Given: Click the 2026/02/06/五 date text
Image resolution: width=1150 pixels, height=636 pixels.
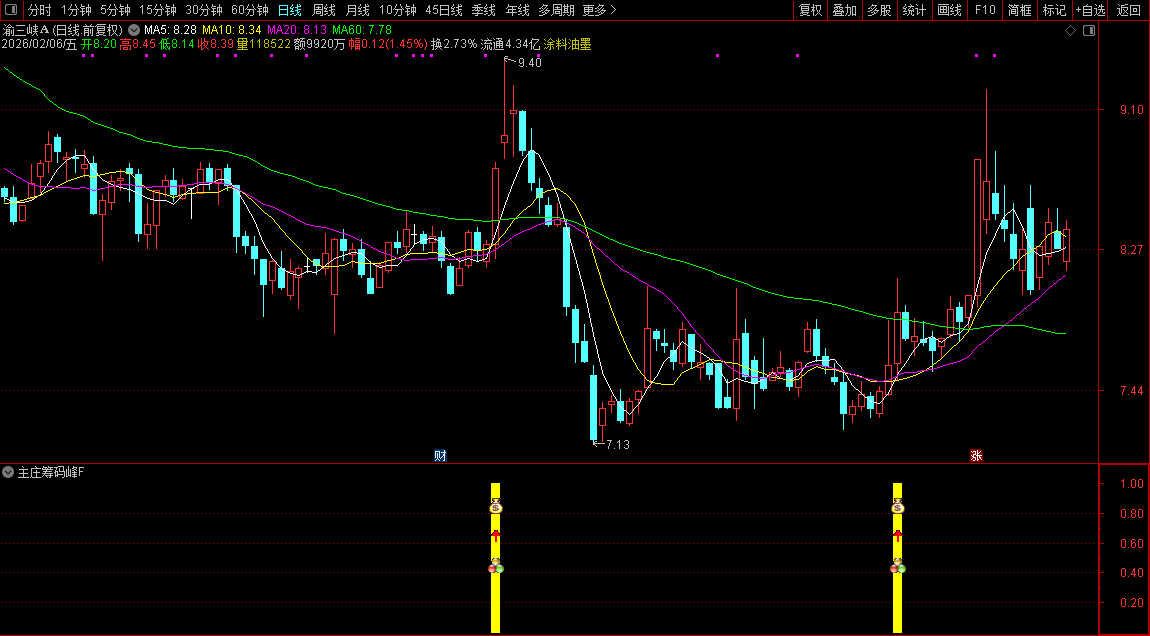Looking at the screenshot, I should [39, 44].
